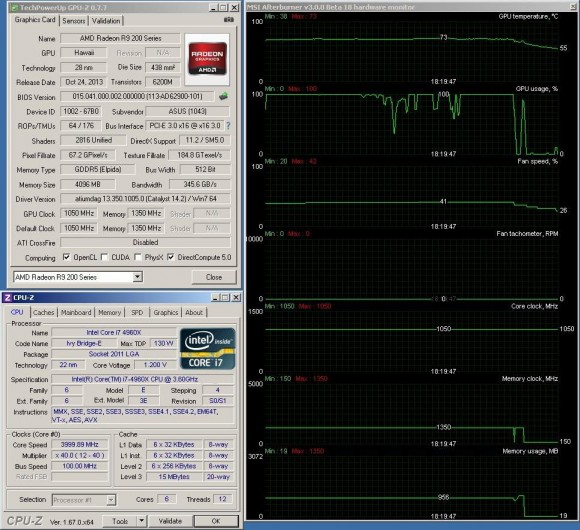The height and width of the screenshot is (530, 580).
Task: Click the Device ID 1002 - 67B0 value
Action: point(81,111)
